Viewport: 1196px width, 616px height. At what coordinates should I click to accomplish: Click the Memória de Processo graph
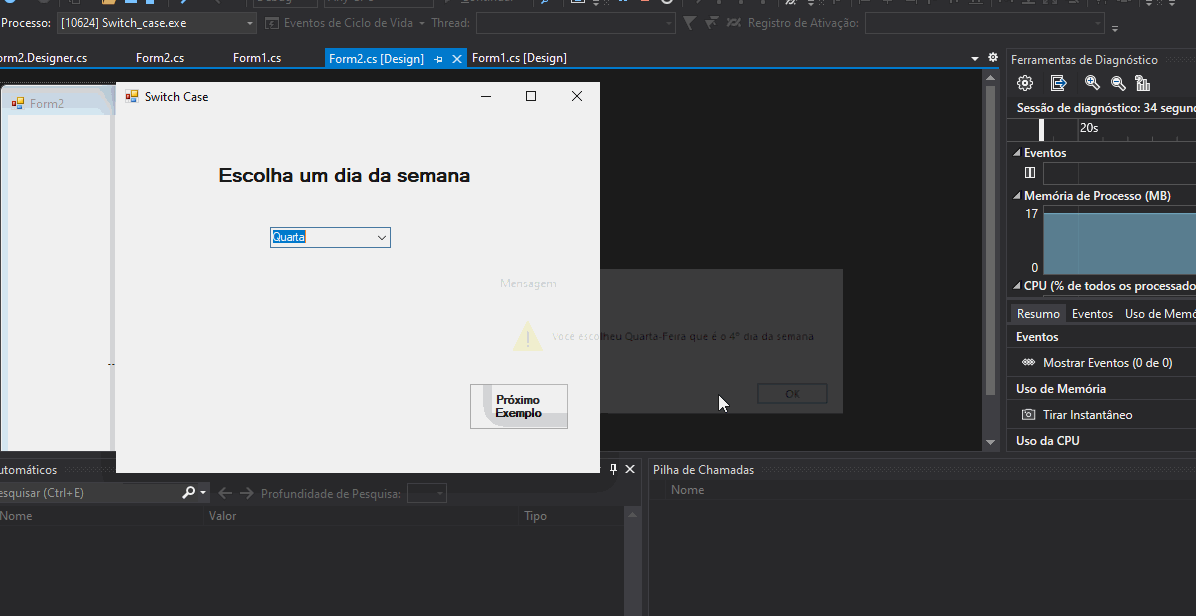tap(1119, 240)
